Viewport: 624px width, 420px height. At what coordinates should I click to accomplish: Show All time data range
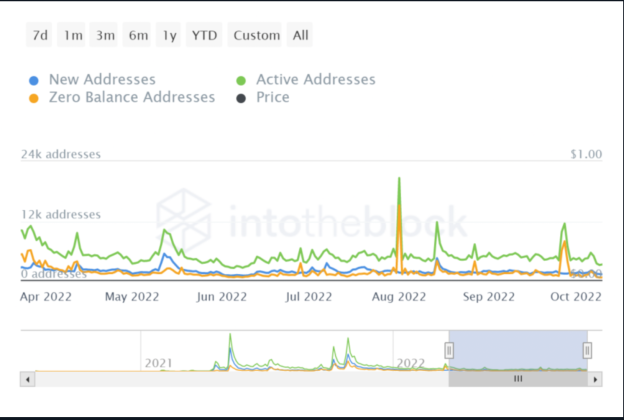pos(301,35)
